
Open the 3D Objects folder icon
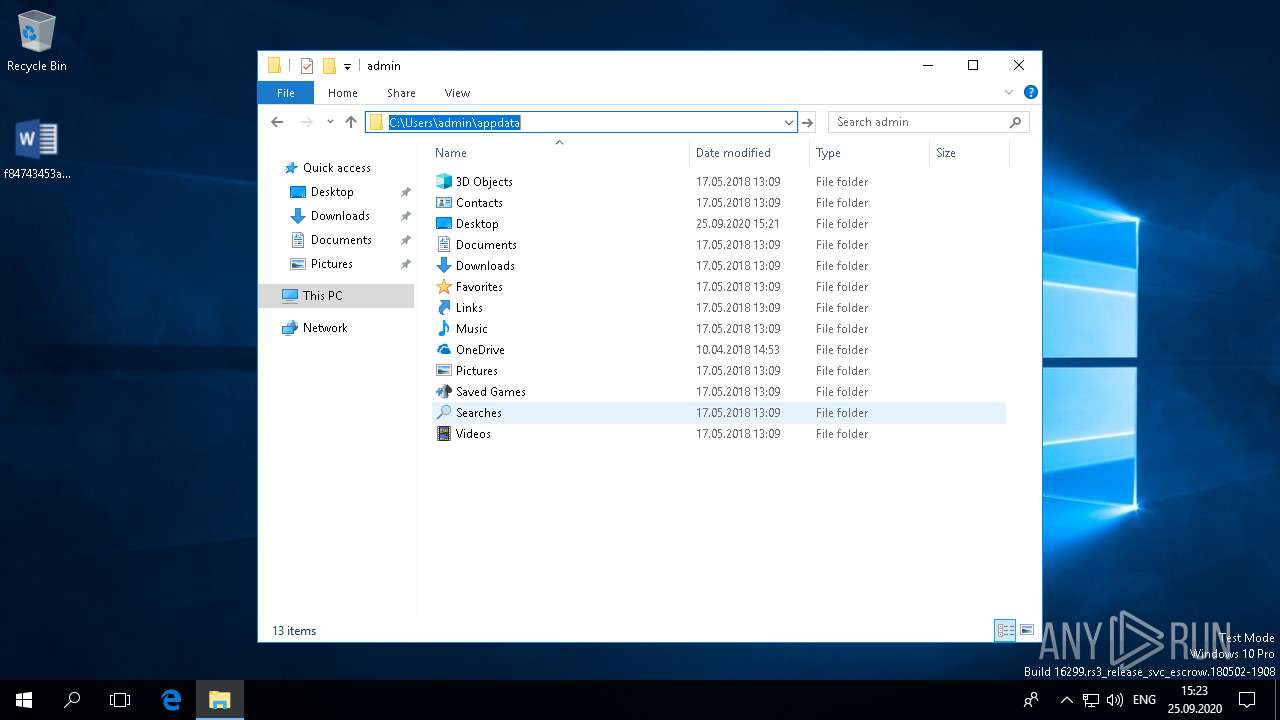click(444, 182)
